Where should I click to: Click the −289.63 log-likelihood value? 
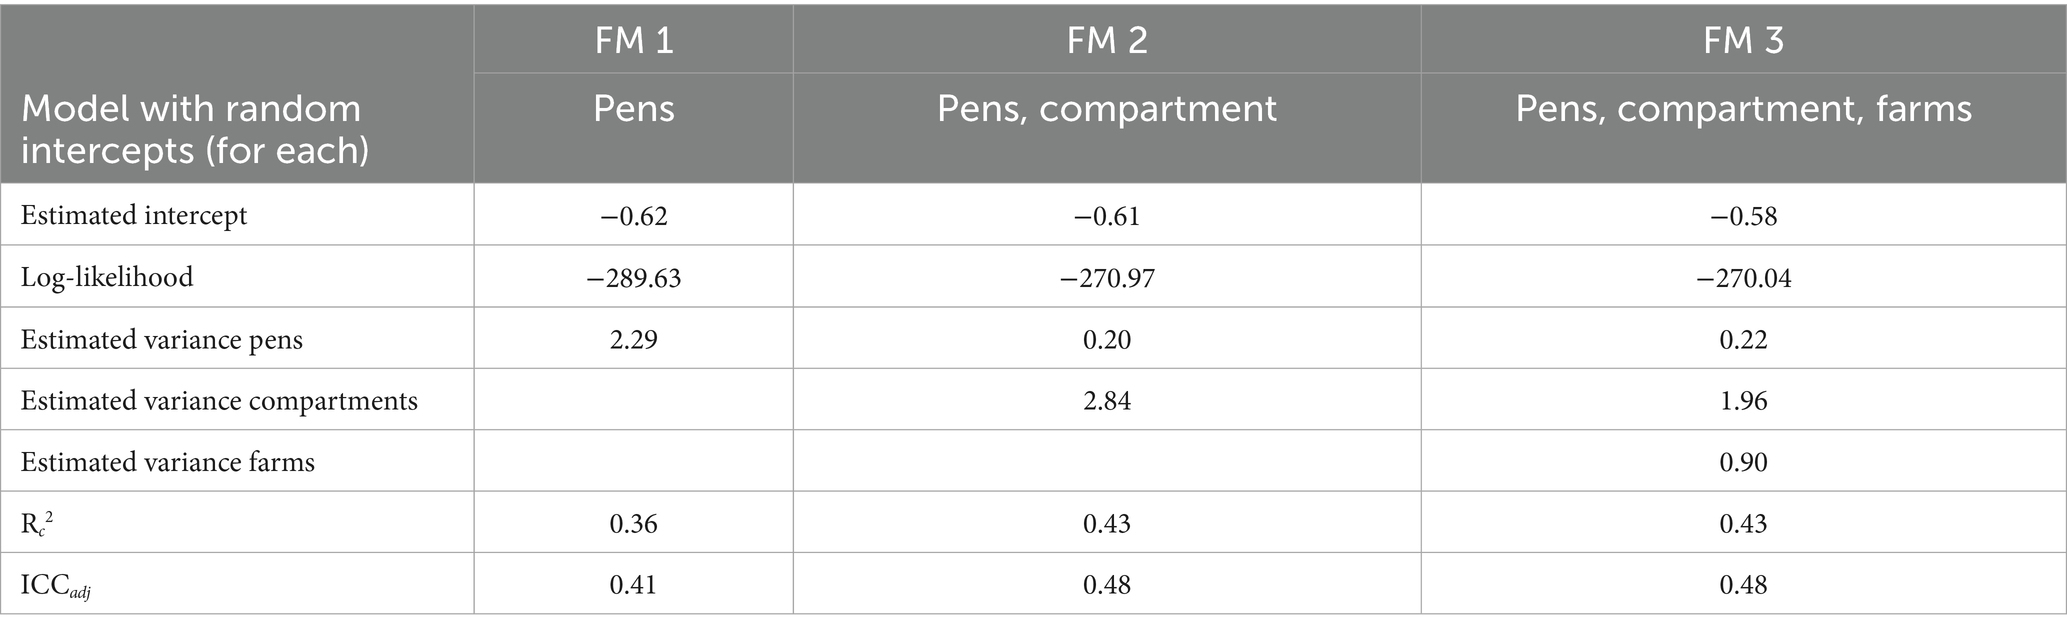[633, 277]
